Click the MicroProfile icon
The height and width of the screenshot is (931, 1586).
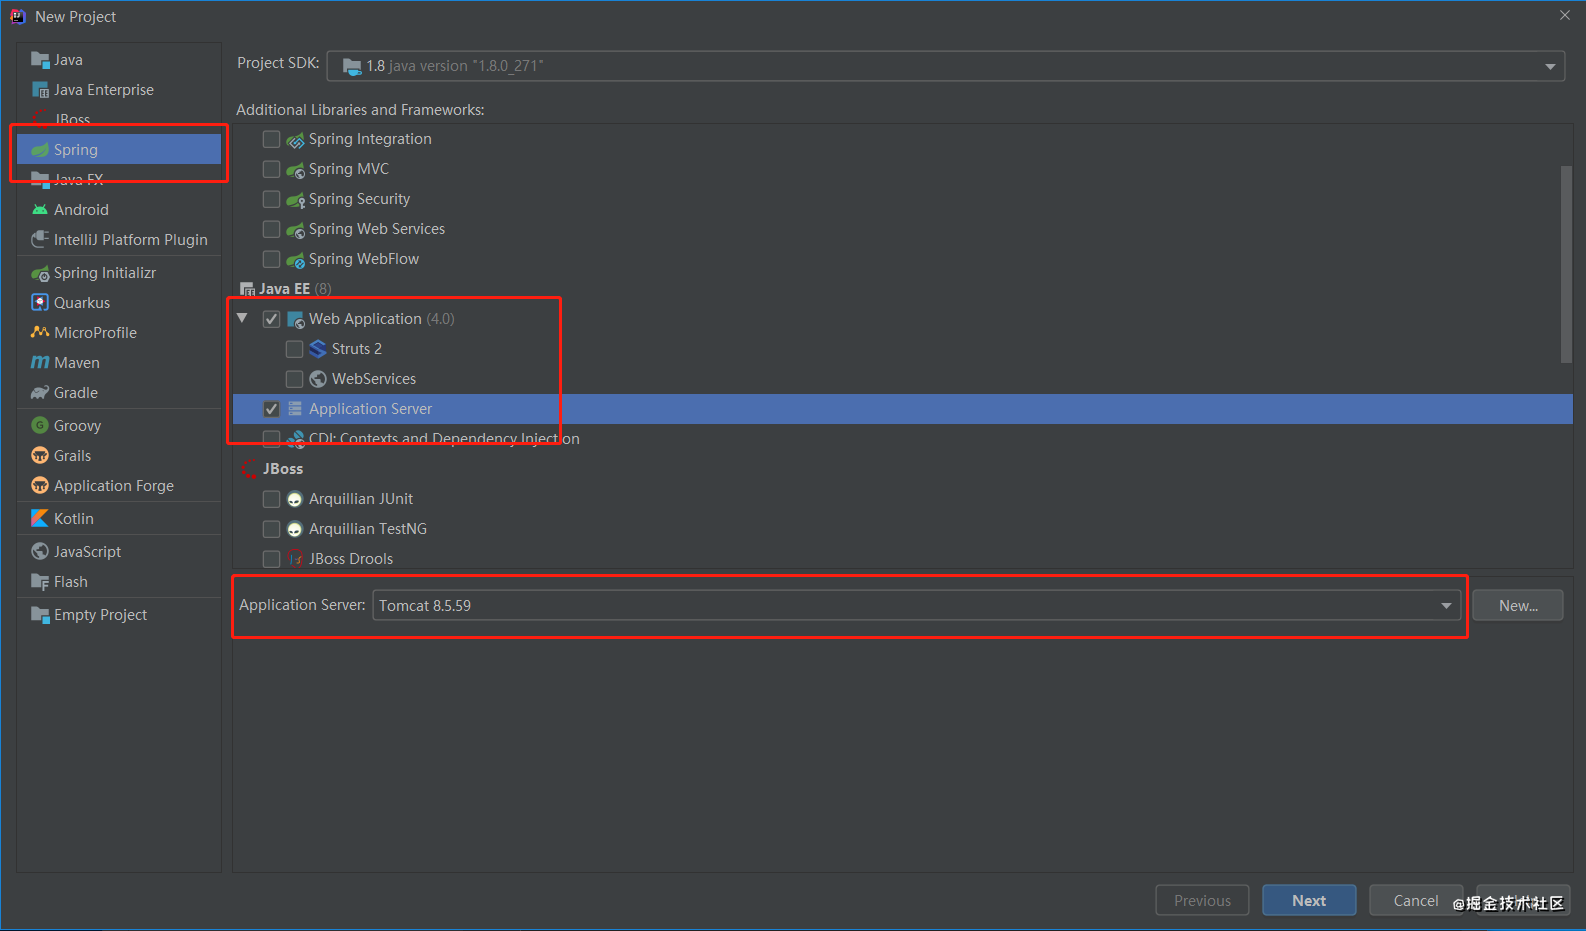40,332
